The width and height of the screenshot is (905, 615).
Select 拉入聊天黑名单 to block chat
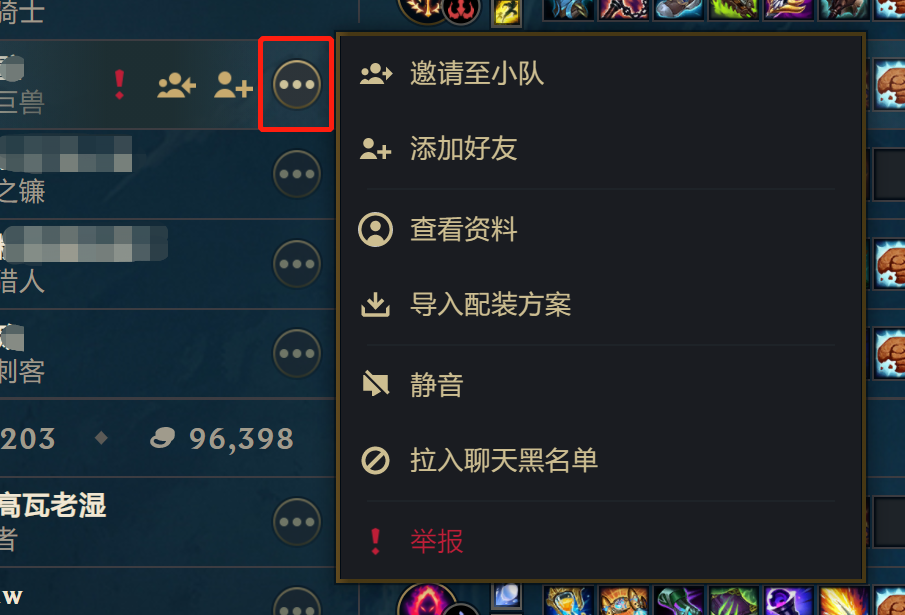600,460
